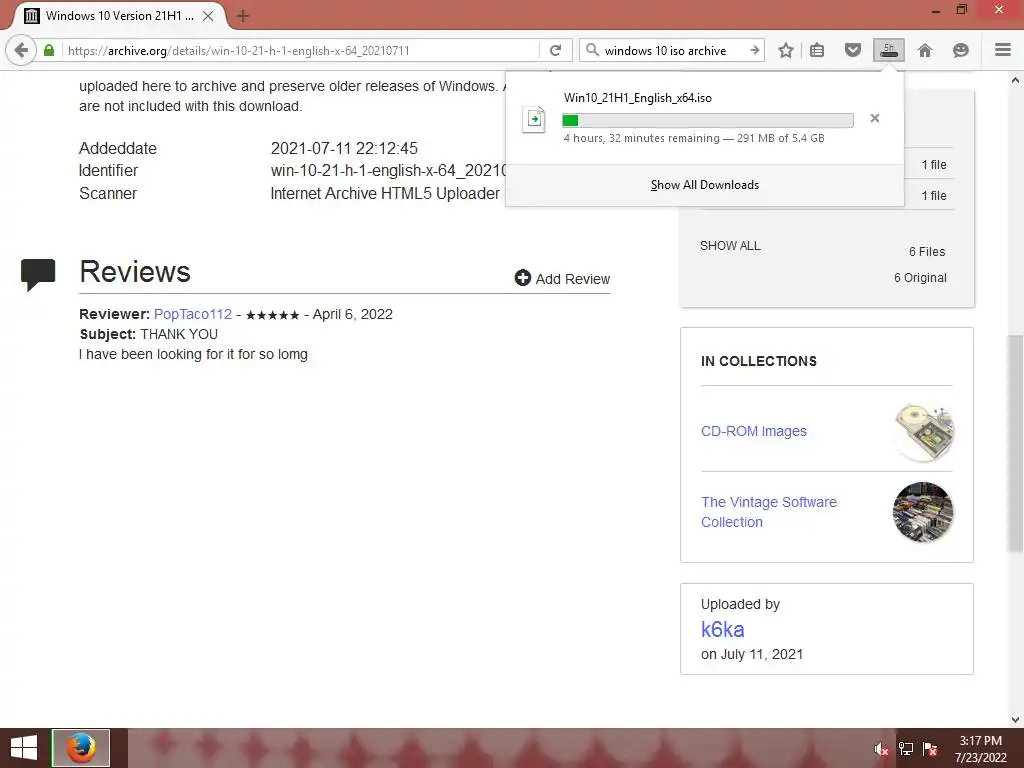Go back with the browser back arrow
Image resolution: width=1024 pixels, height=768 pixels.
tap(21, 50)
